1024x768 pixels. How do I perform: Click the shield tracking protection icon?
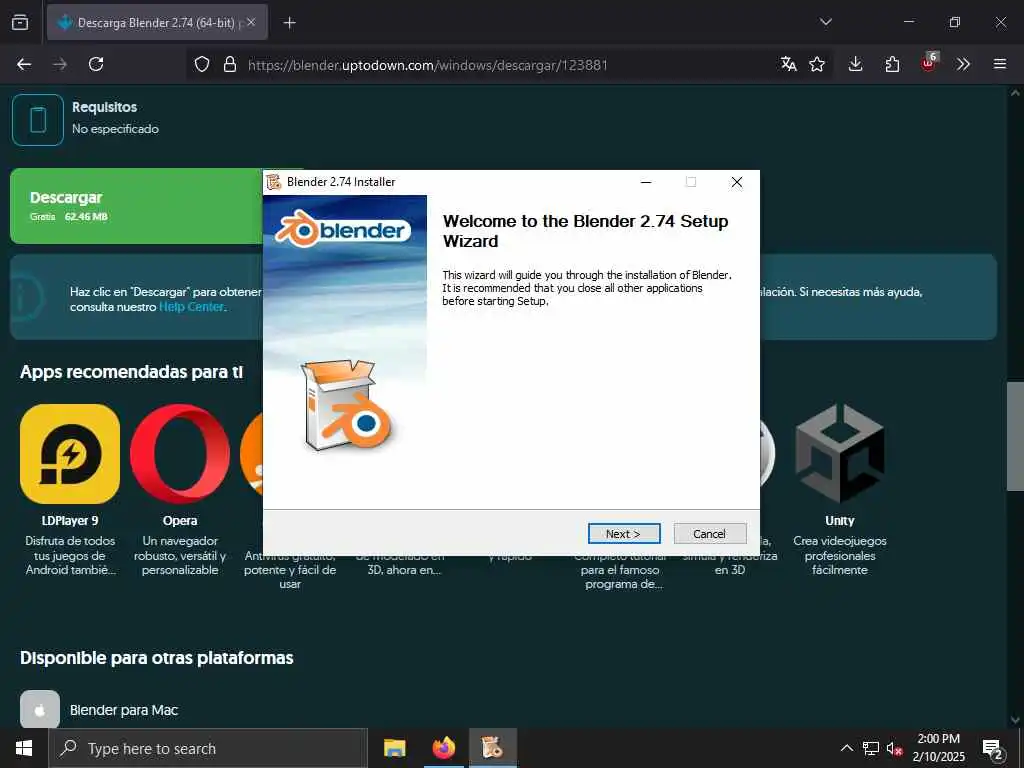pyautogui.click(x=202, y=65)
